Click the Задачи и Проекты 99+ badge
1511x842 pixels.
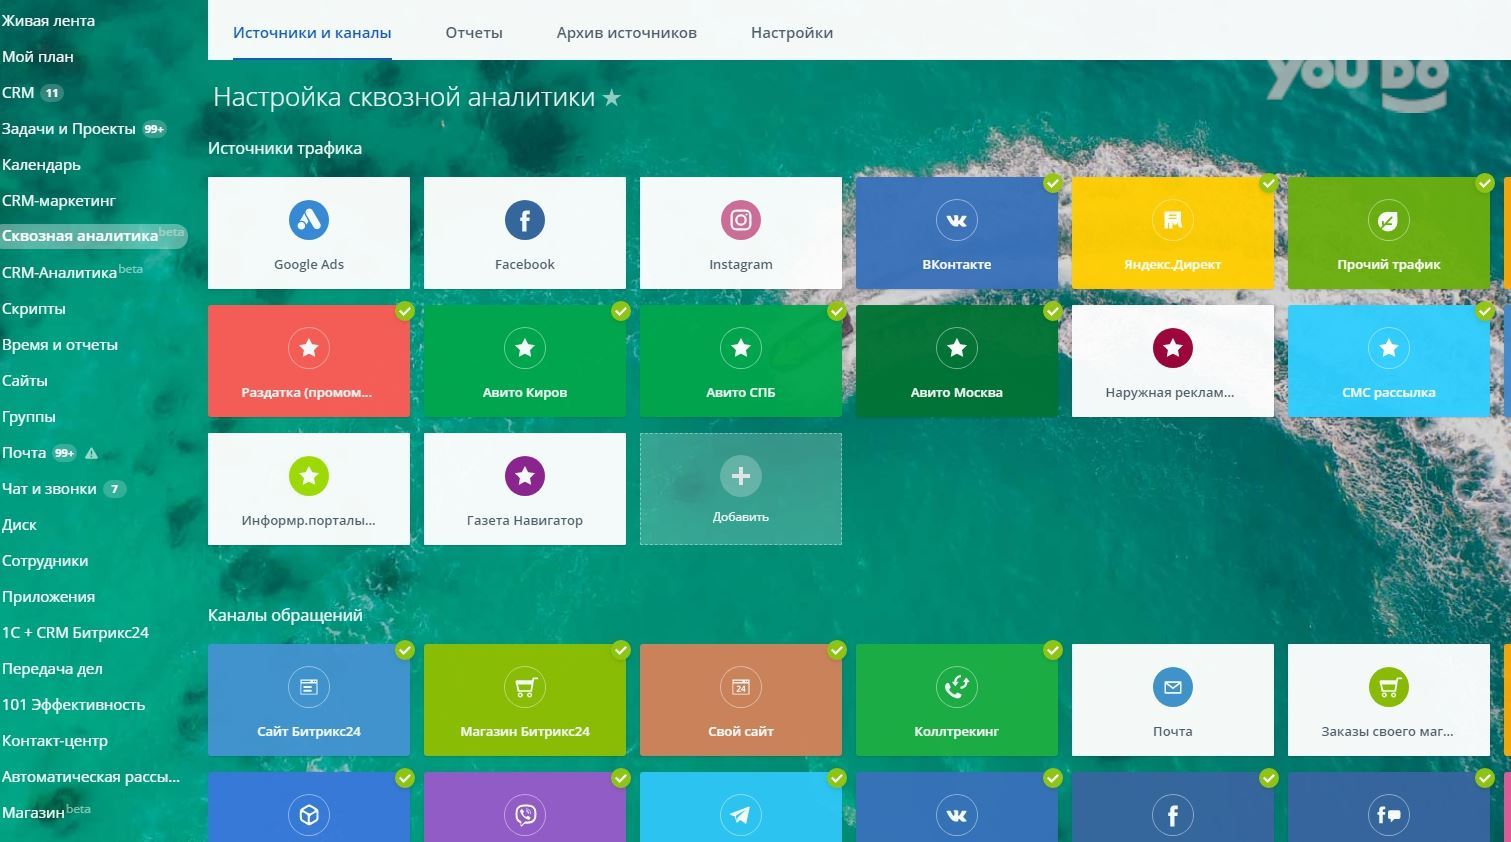[154, 129]
